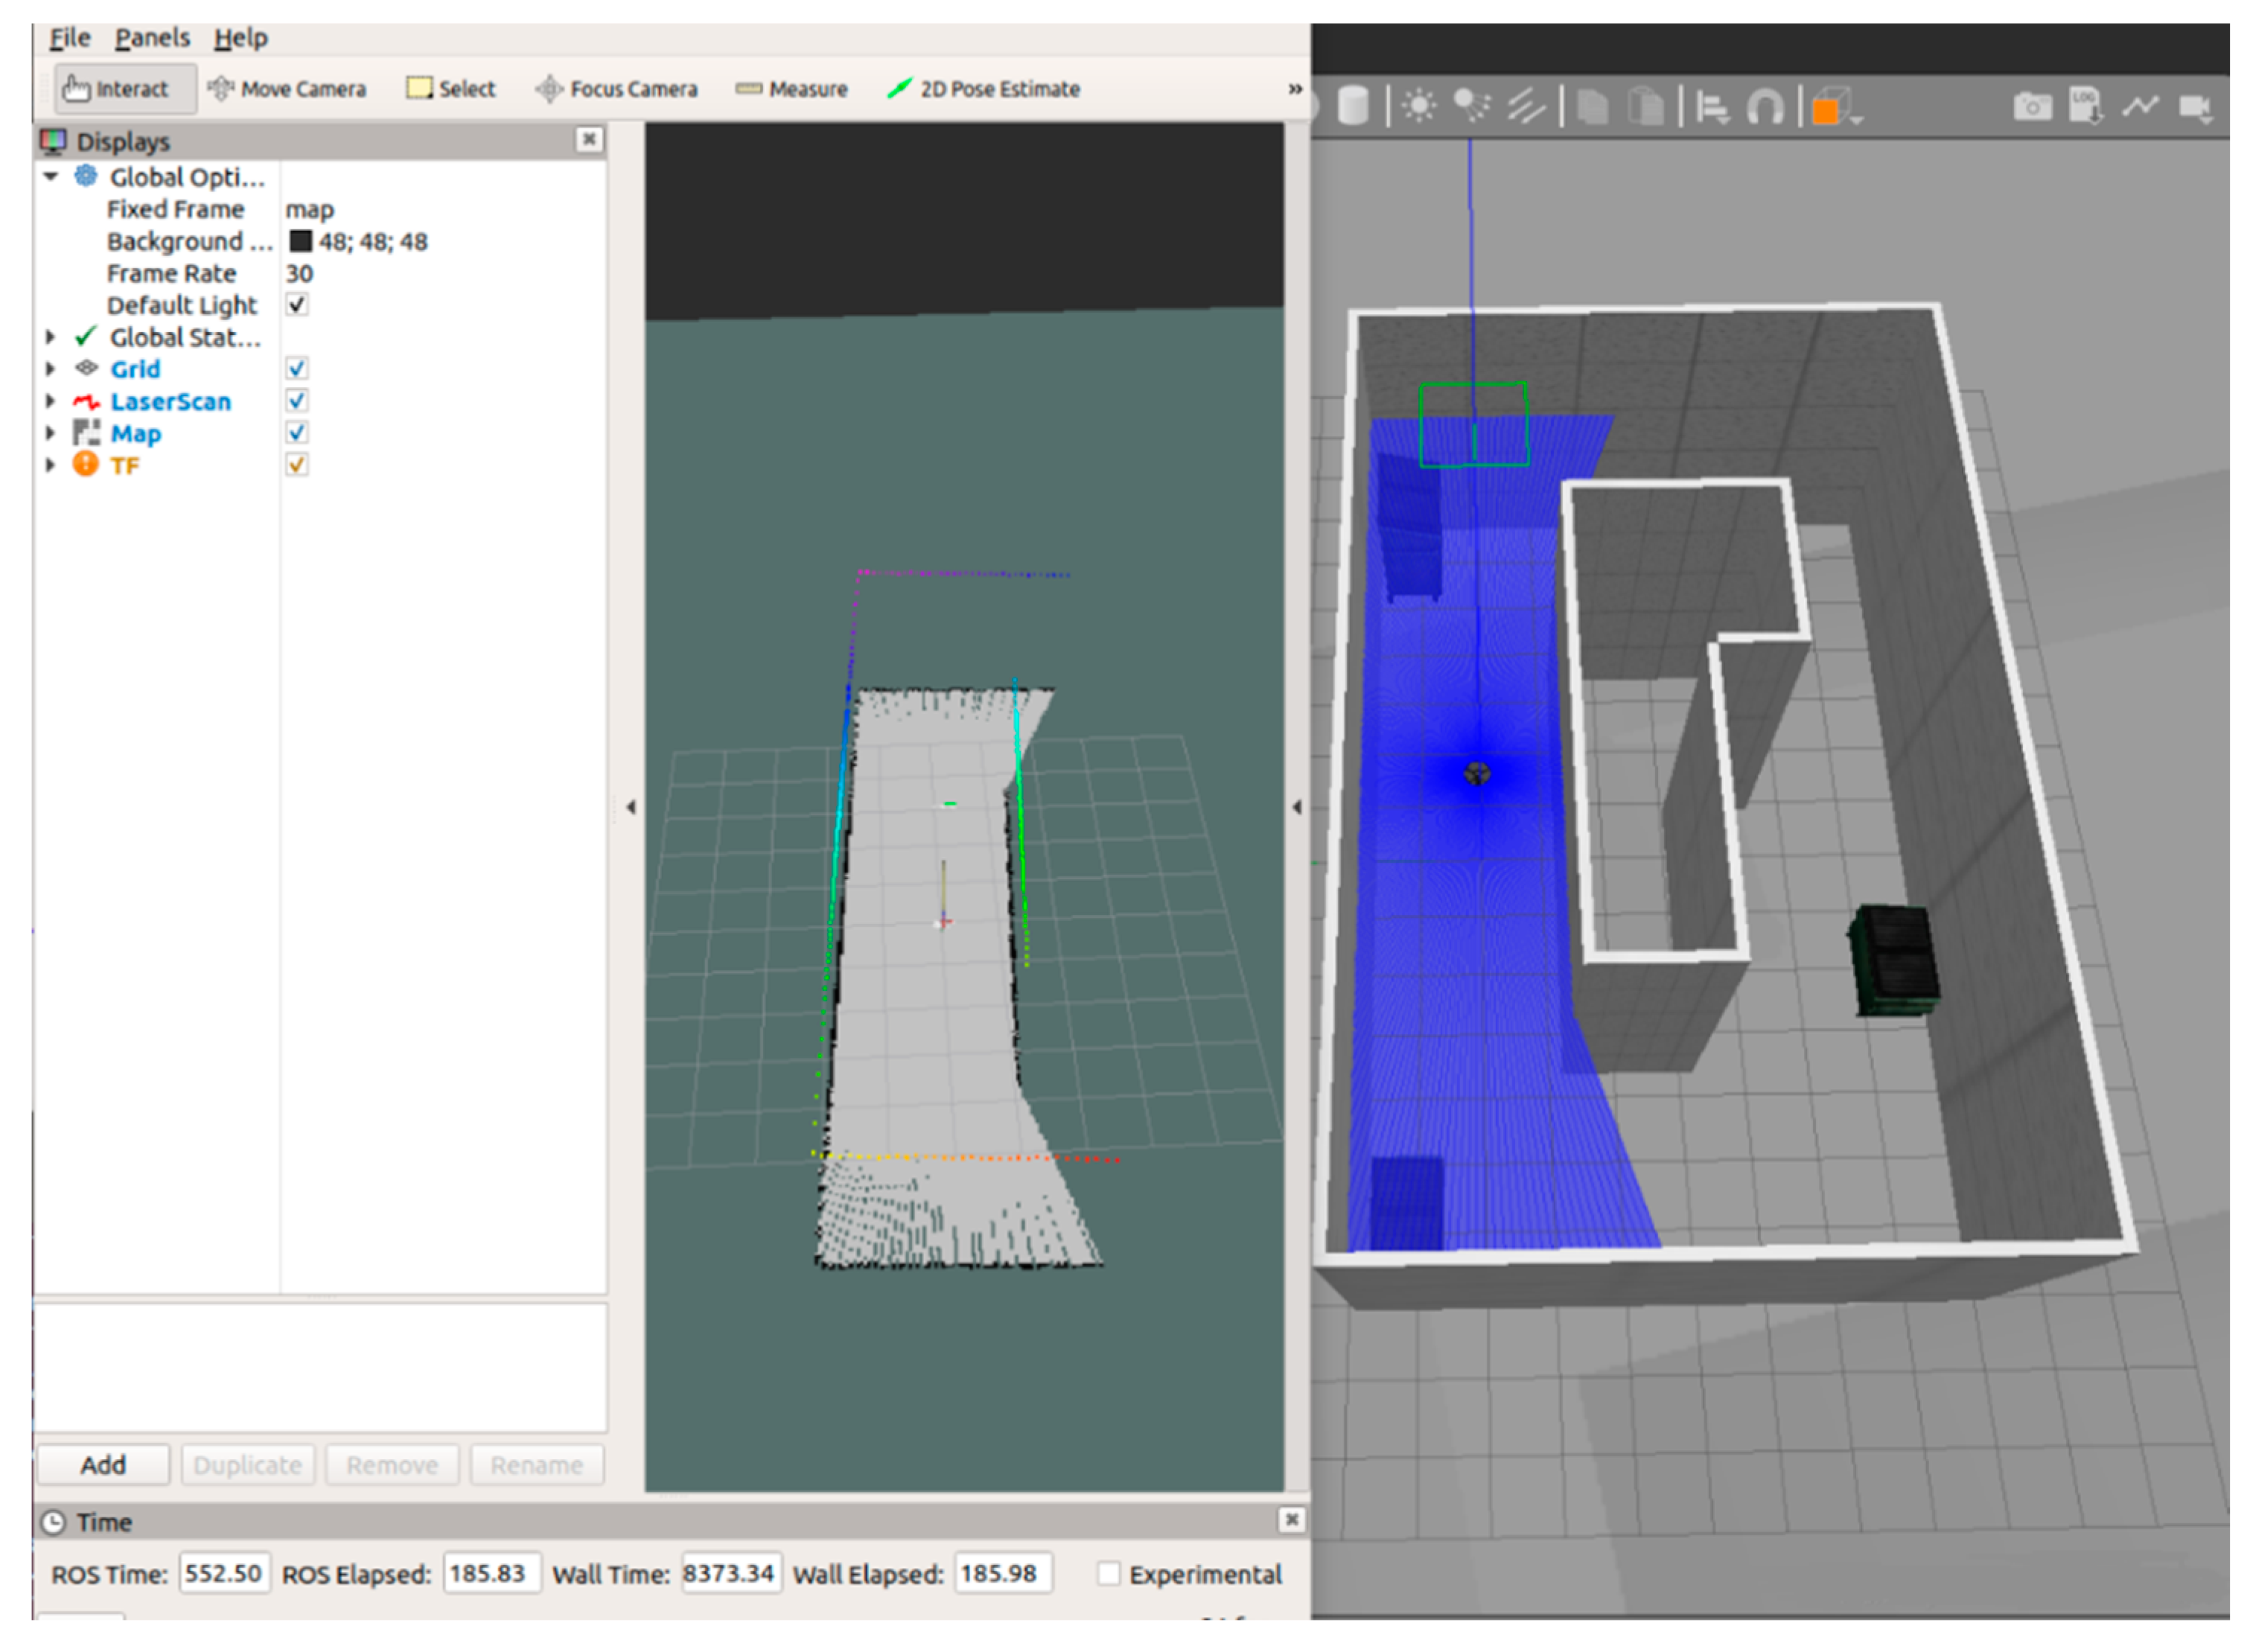Open the Gazebo data log icon
2253x1652 pixels.
coord(2084,106)
